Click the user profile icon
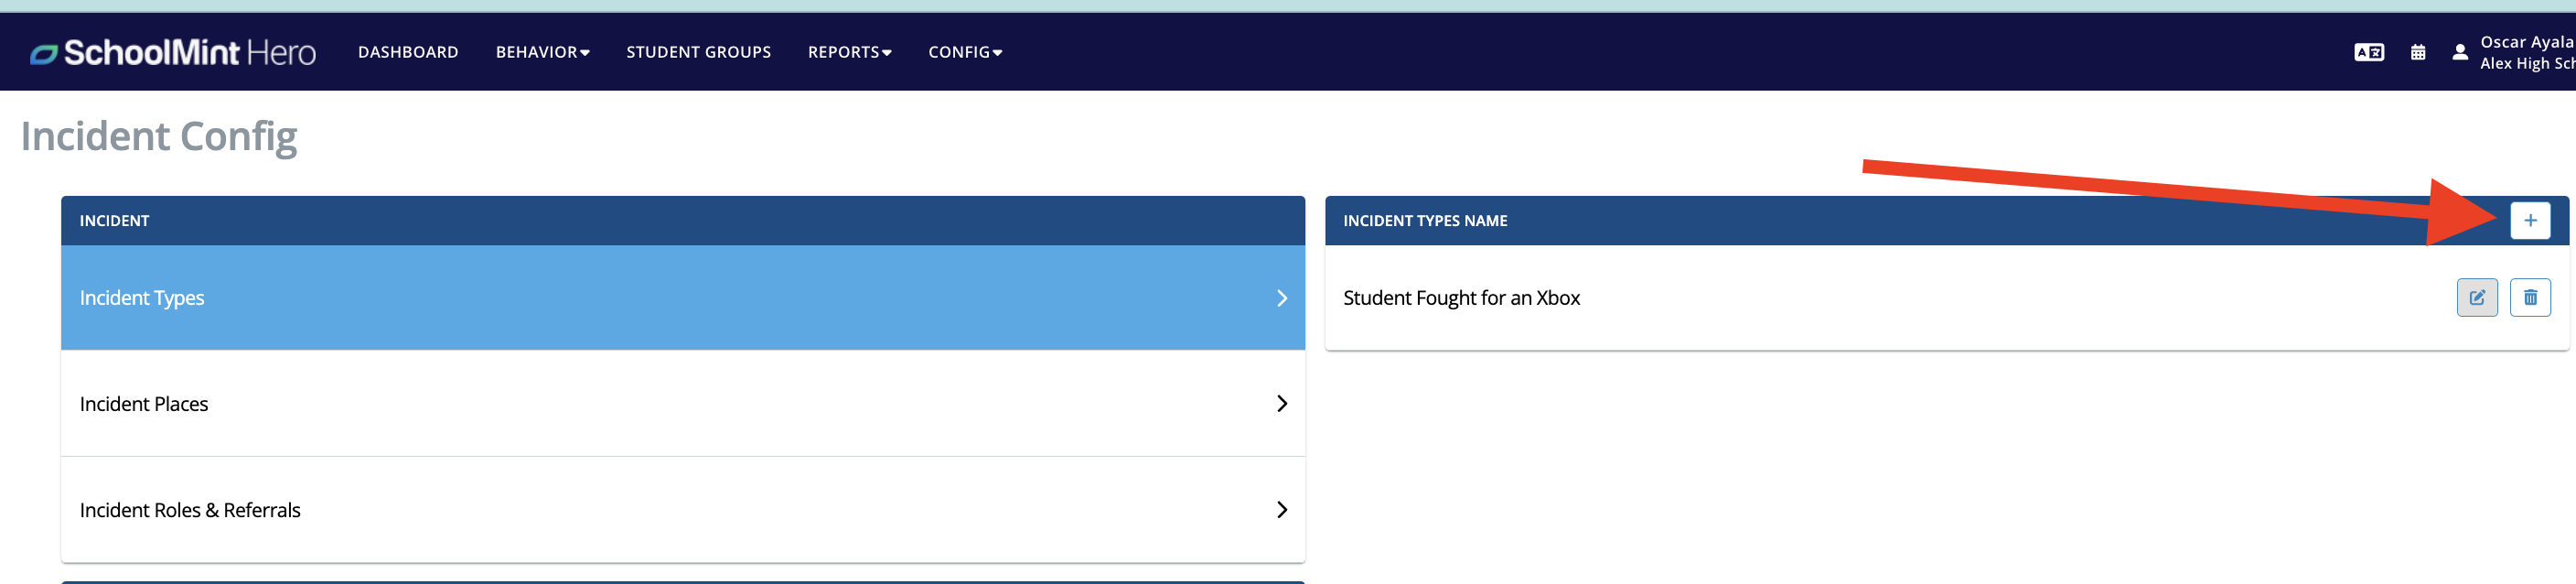 coord(2459,52)
